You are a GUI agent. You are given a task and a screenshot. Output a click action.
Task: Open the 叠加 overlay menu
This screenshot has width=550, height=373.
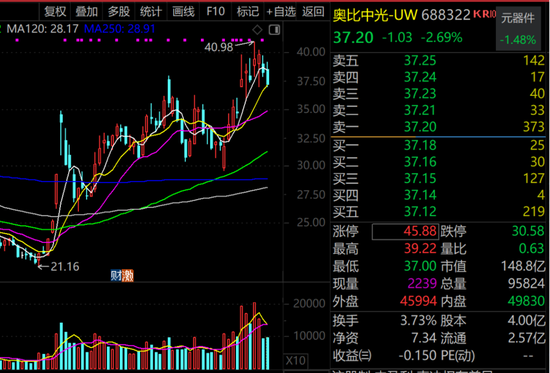pos(86,12)
